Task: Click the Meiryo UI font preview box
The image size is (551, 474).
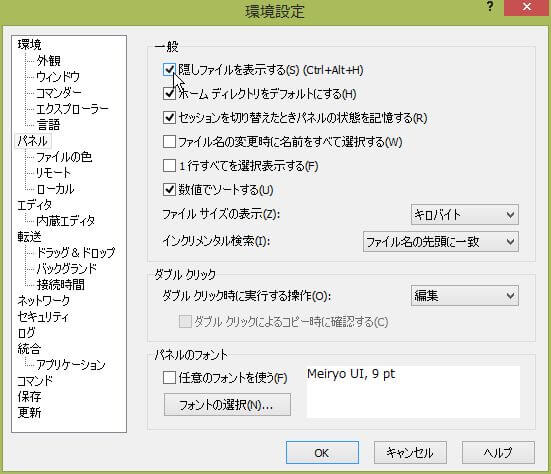Action: click(x=413, y=392)
